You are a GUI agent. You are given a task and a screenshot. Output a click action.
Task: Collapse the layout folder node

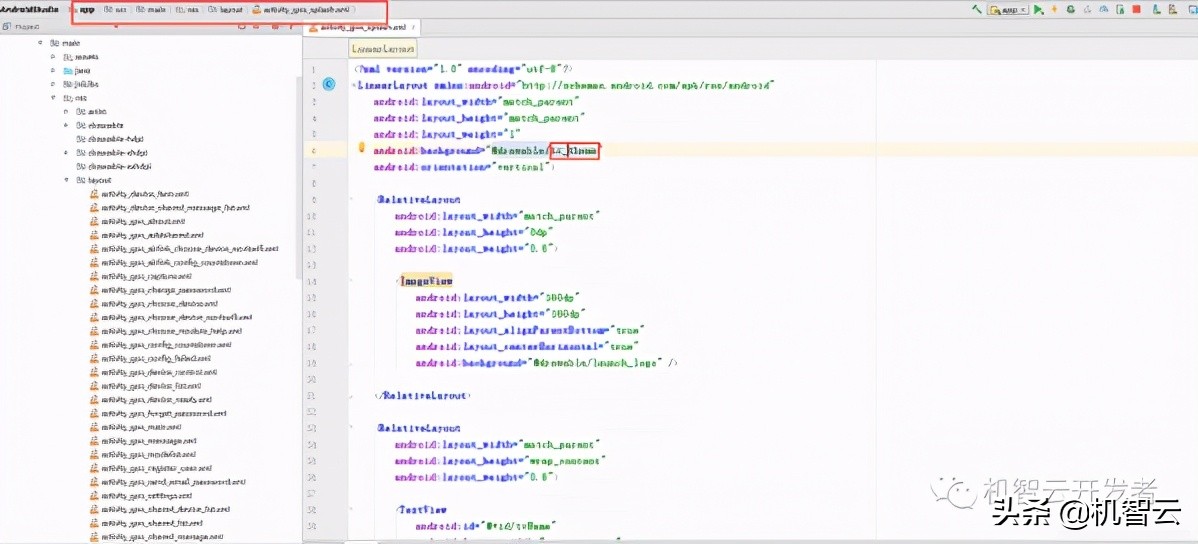tap(67, 180)
